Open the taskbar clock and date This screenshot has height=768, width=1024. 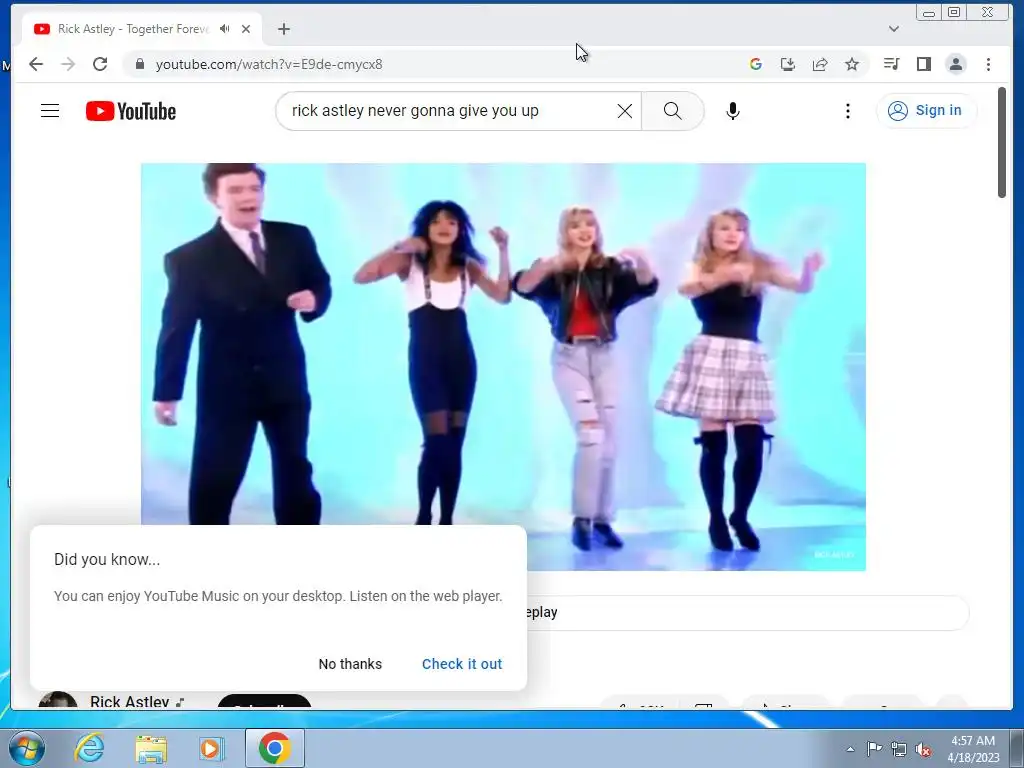tap(973, 749)
